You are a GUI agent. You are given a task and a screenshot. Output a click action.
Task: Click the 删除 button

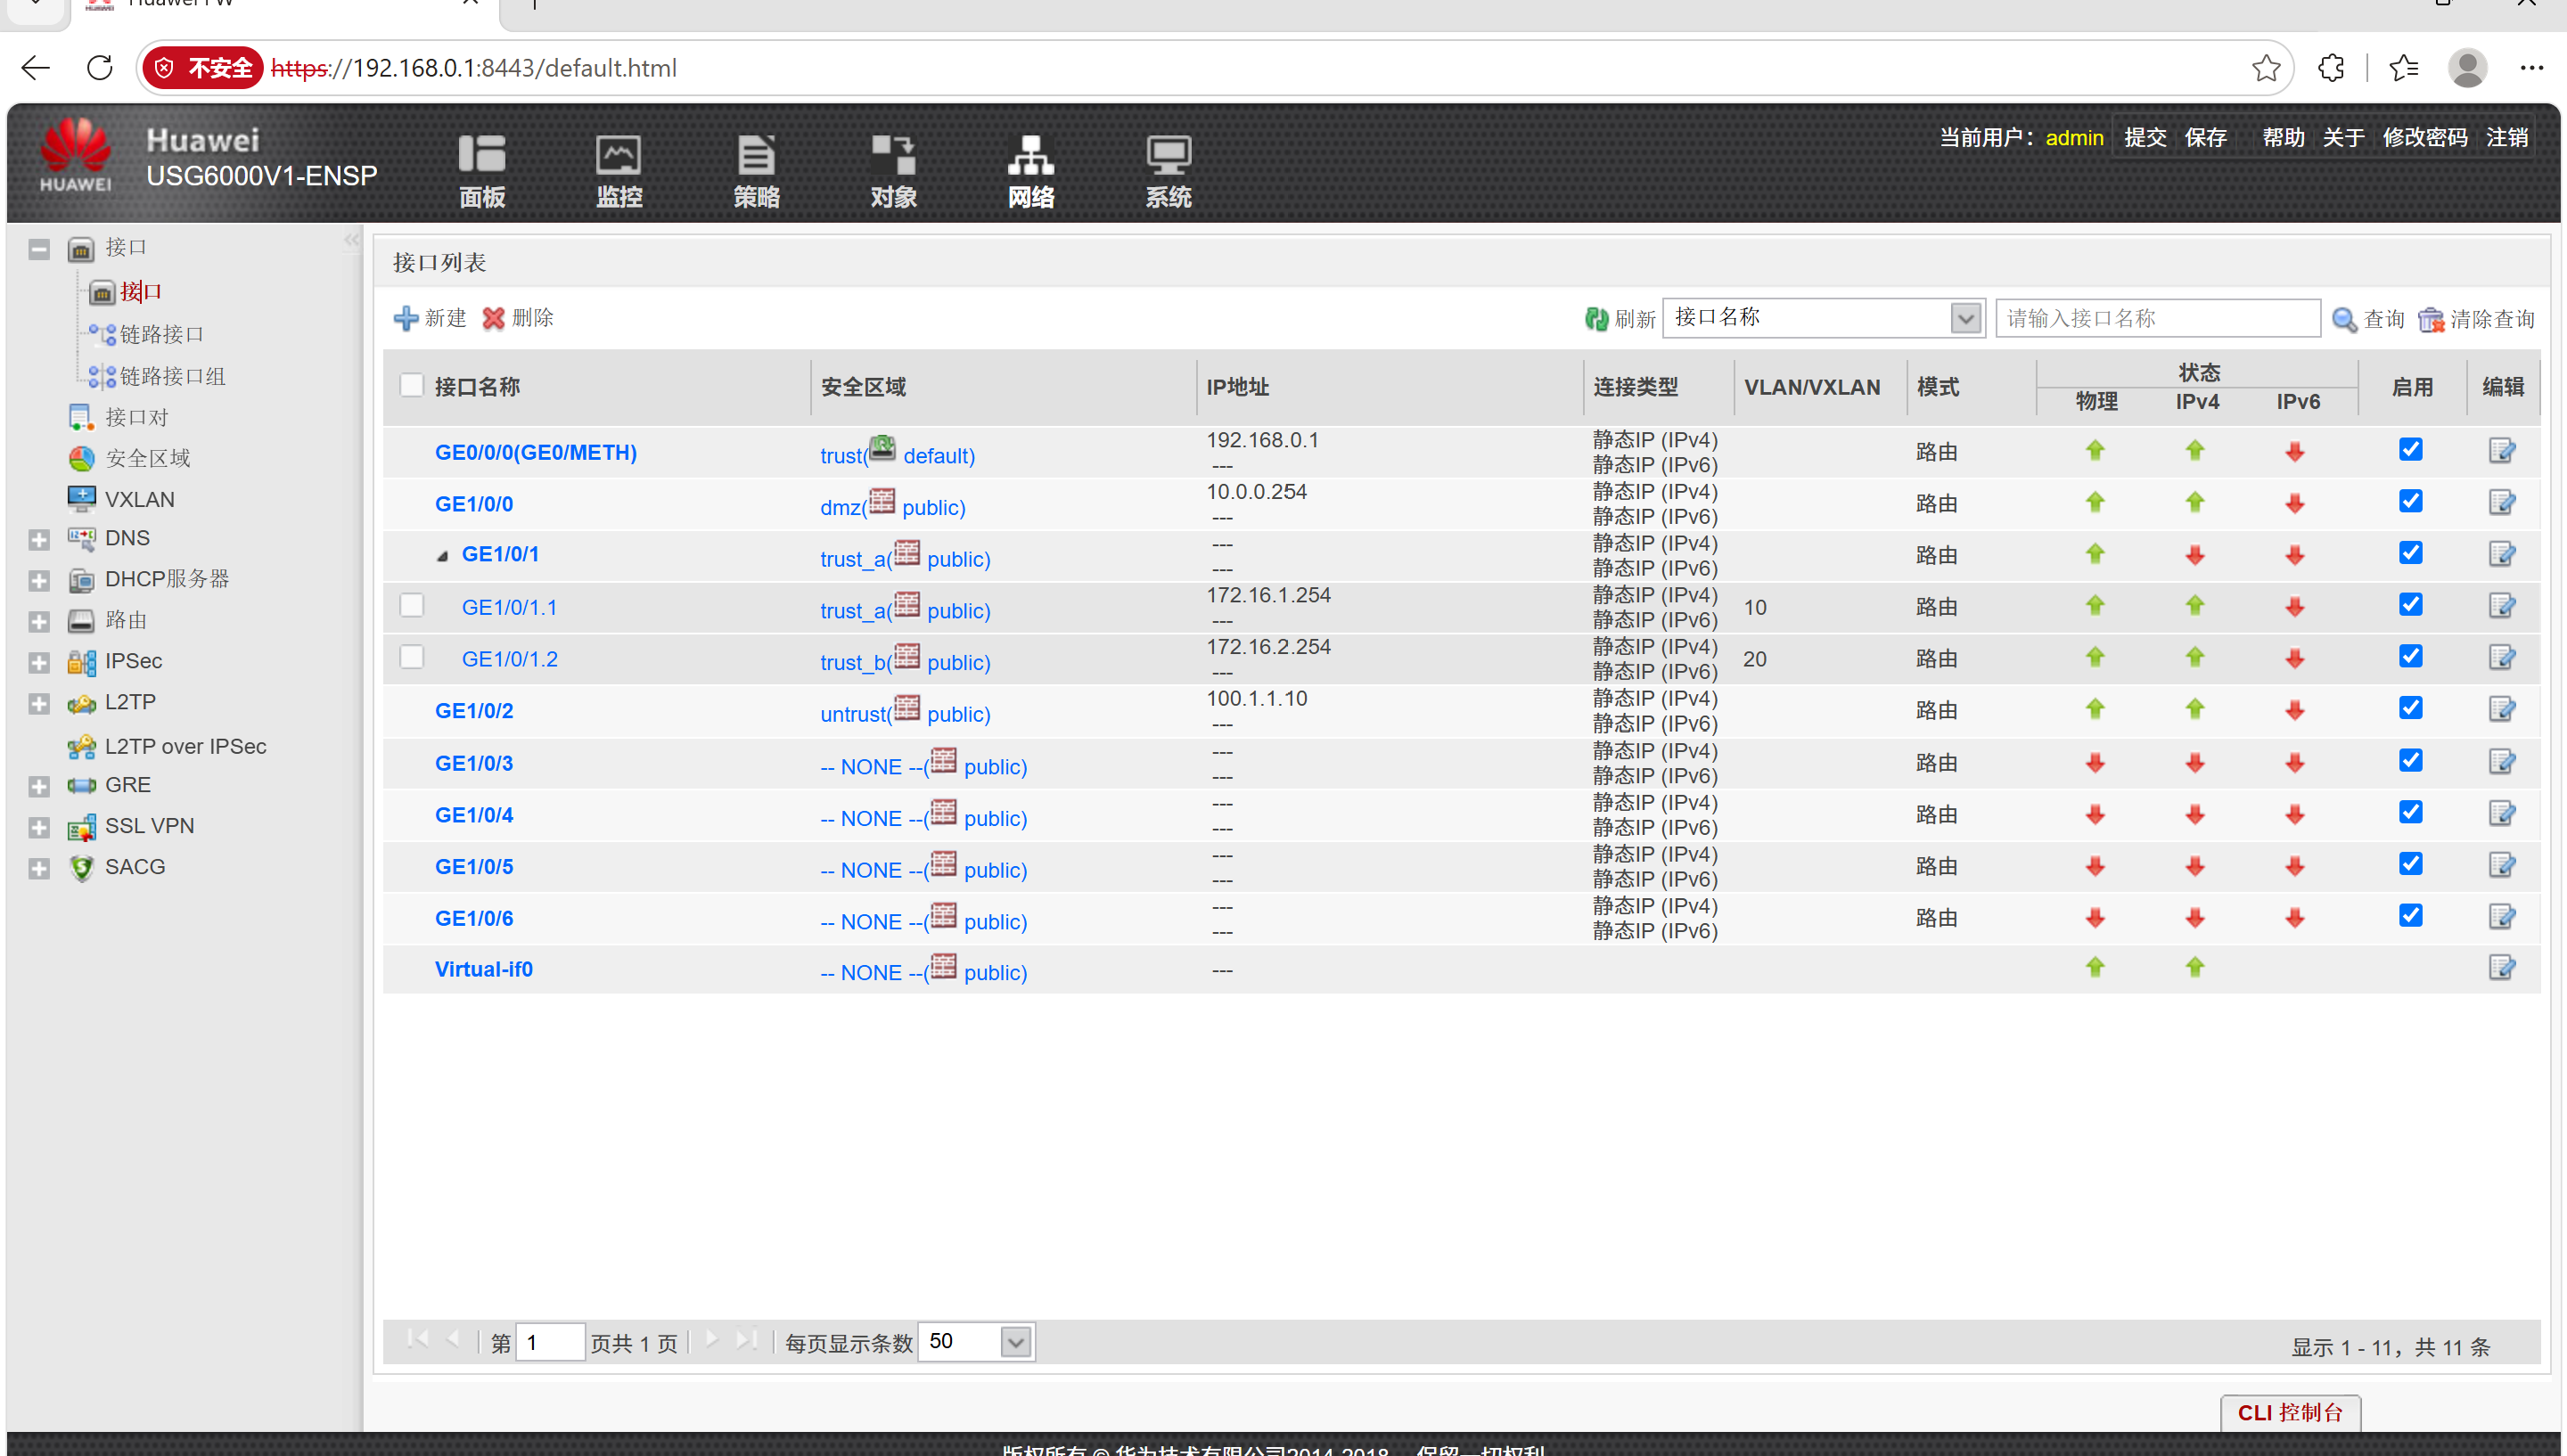[518, 318]
